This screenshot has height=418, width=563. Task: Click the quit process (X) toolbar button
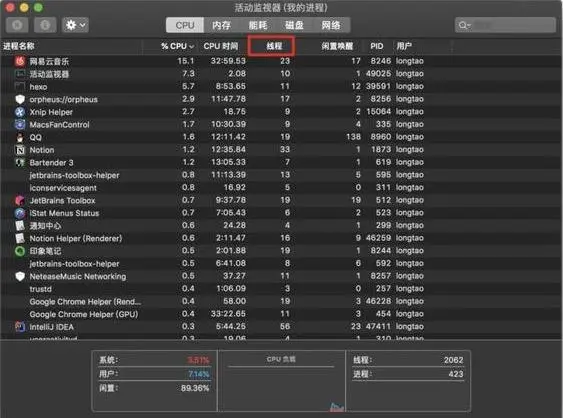[x=17, y=25]
